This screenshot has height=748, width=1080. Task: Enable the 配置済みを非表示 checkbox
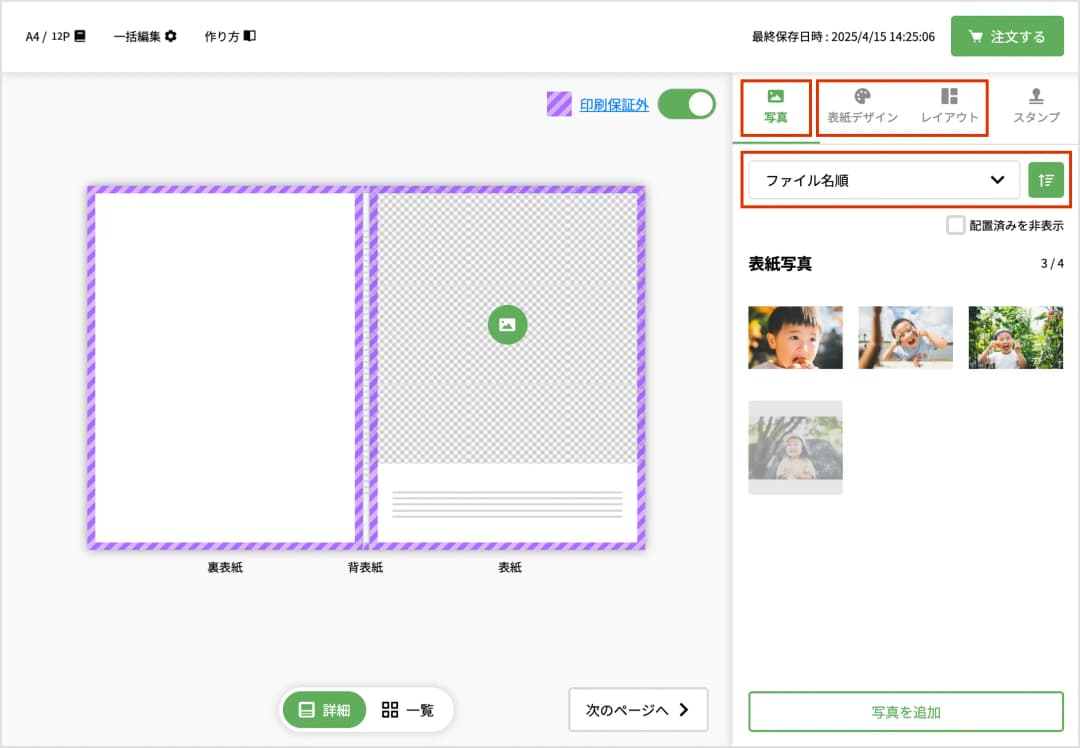[955, 225]
